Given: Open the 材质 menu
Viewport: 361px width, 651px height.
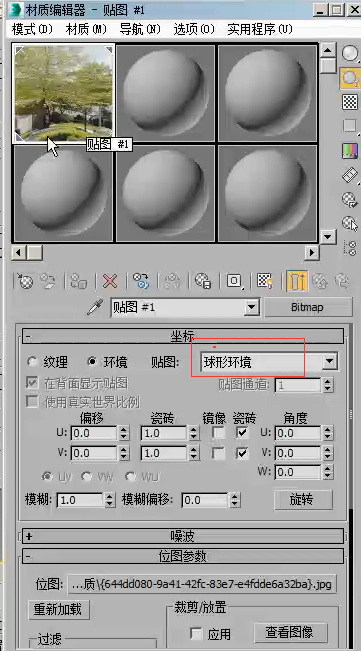Looking at the screenshot, I should pos(86,29).
